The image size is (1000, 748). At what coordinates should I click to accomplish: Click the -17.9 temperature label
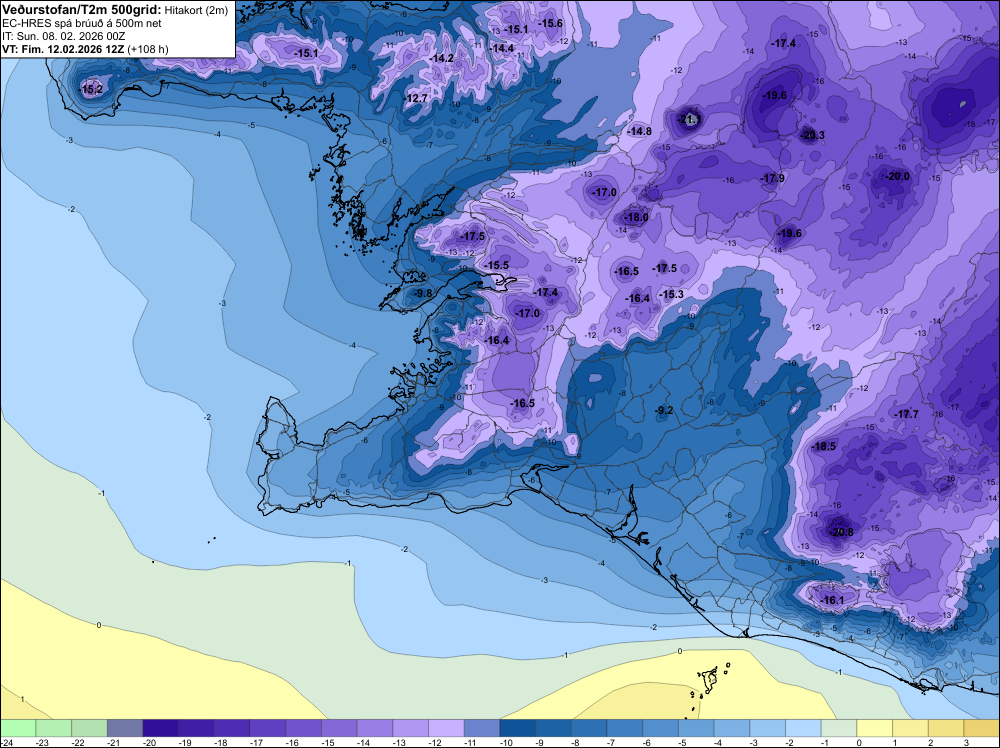773,178
